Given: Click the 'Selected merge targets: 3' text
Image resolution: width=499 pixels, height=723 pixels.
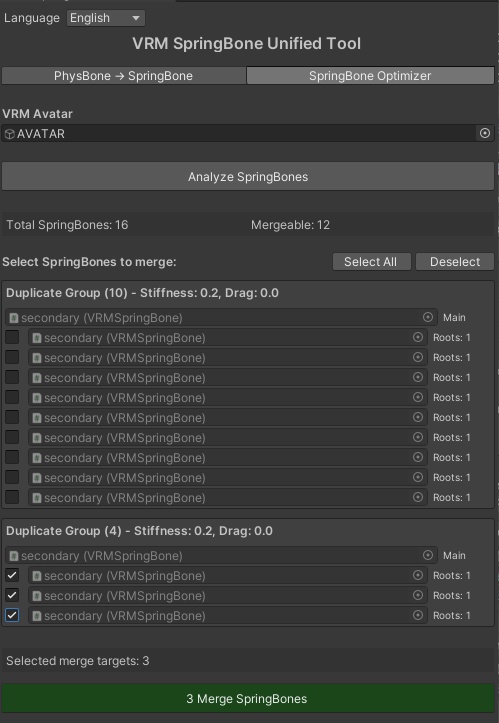Looking at the screenshot, I should 77,661.
